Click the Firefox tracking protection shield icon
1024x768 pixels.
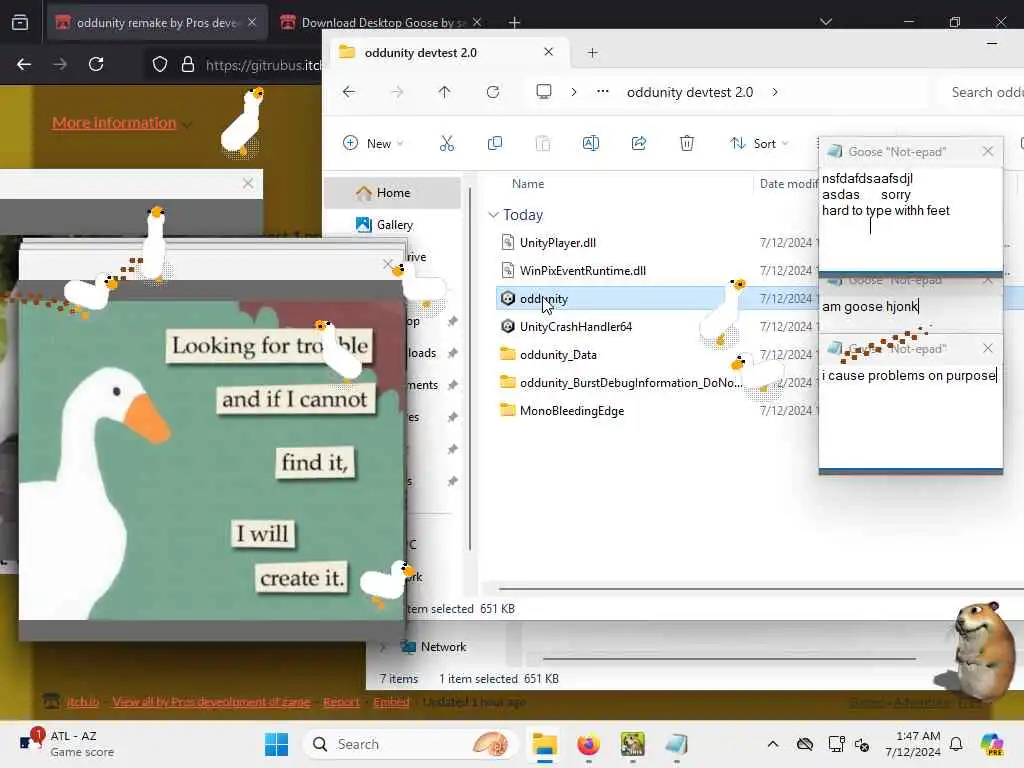pyautogui.click(x=160, y=64)
